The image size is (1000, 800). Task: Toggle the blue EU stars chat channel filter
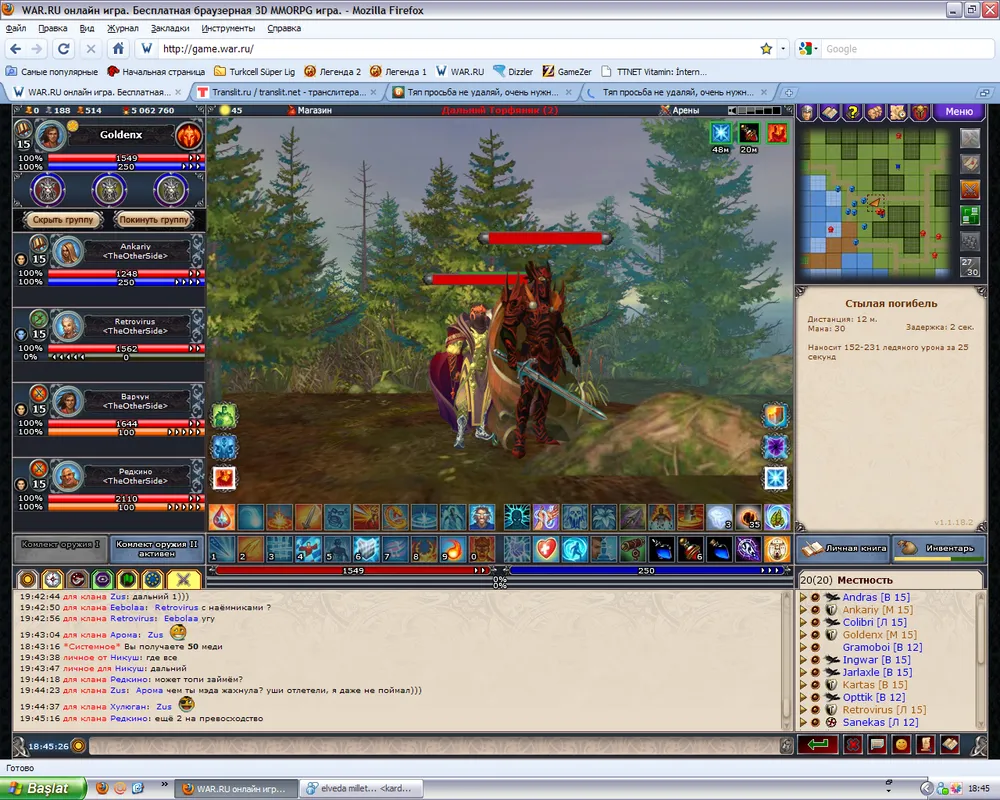[x=152, y=579]
